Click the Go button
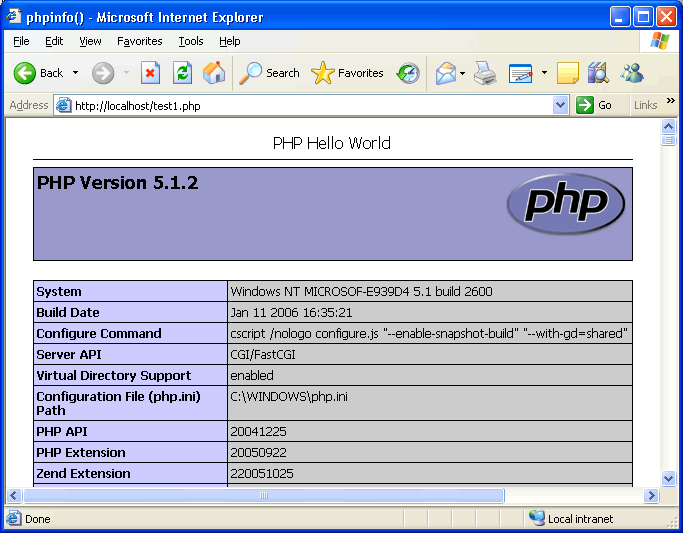683x533 pixels. coord(594,105)
